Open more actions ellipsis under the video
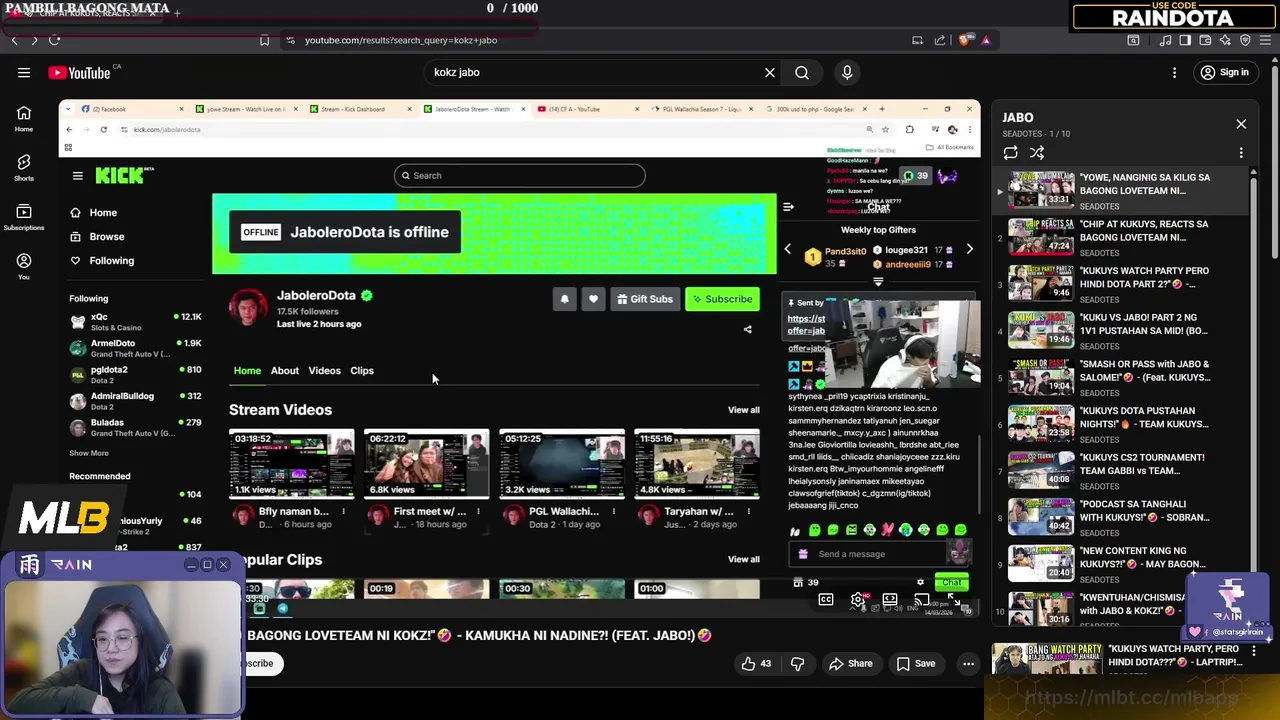1280x720 pixels. click(968, 663)
